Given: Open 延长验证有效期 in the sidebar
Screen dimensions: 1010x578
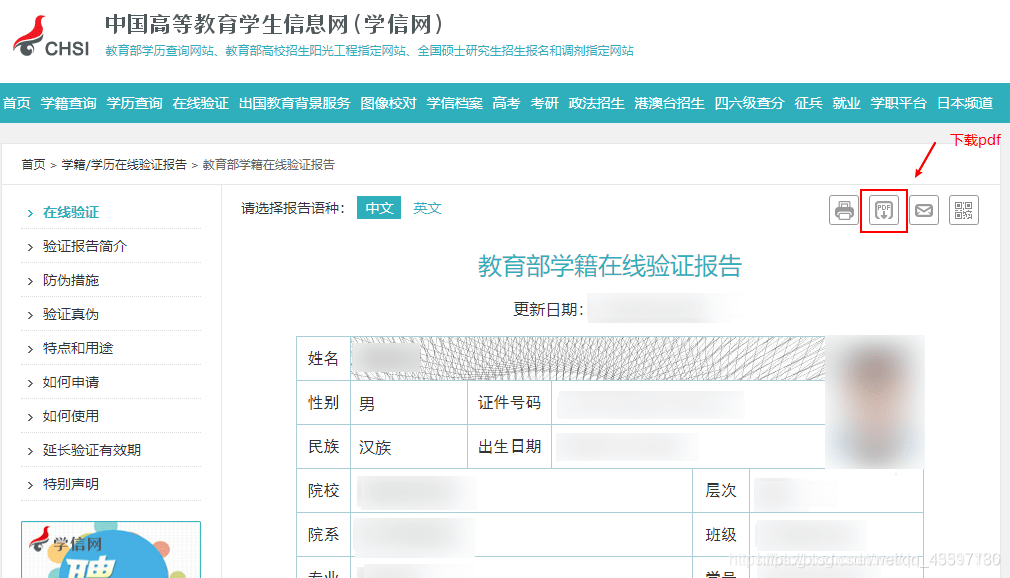Looking at the screenshot, I should (x=92, y=450).
